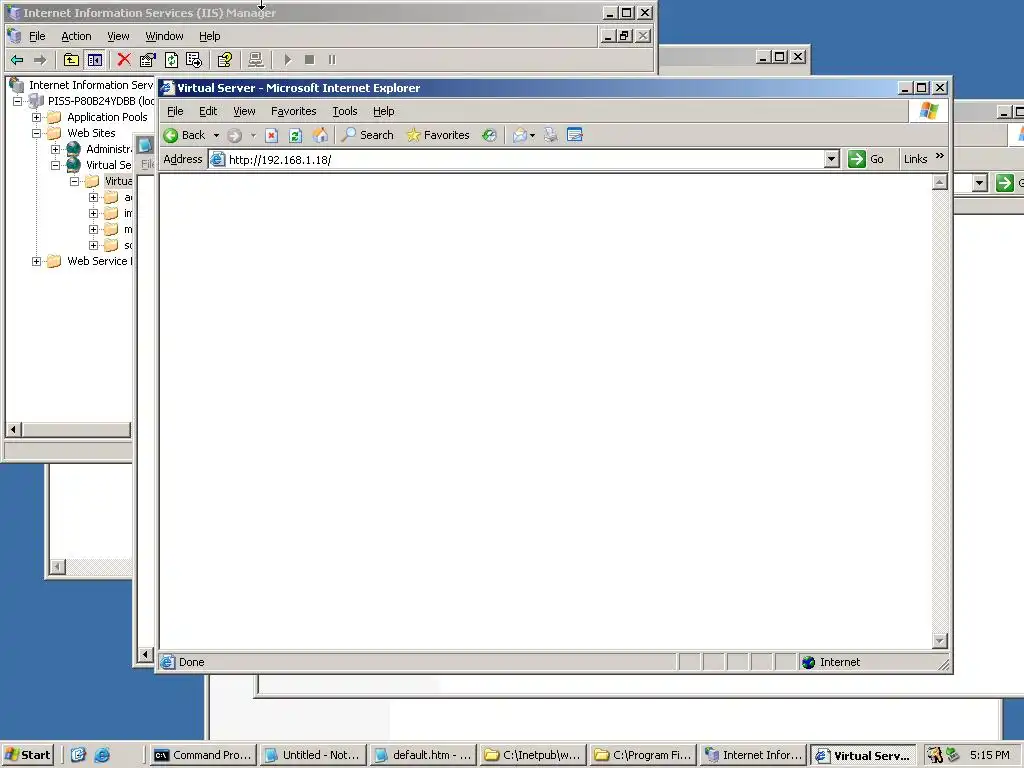Open IIS Manager Action menu
The height and width of the screenshot is (768, 1024).
click(76, 37)
